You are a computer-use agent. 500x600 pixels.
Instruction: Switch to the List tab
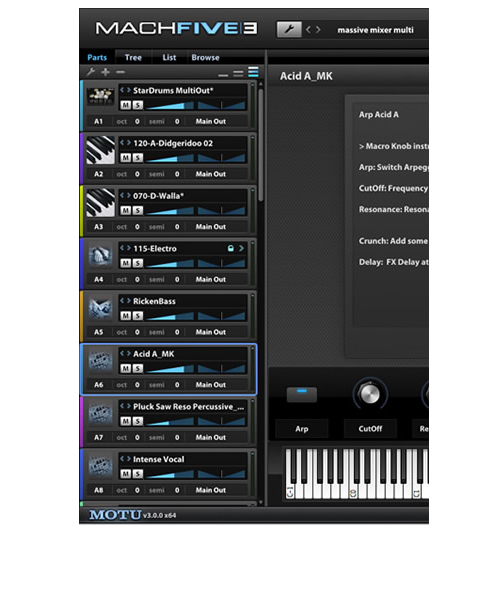click(x=169, y=57)
